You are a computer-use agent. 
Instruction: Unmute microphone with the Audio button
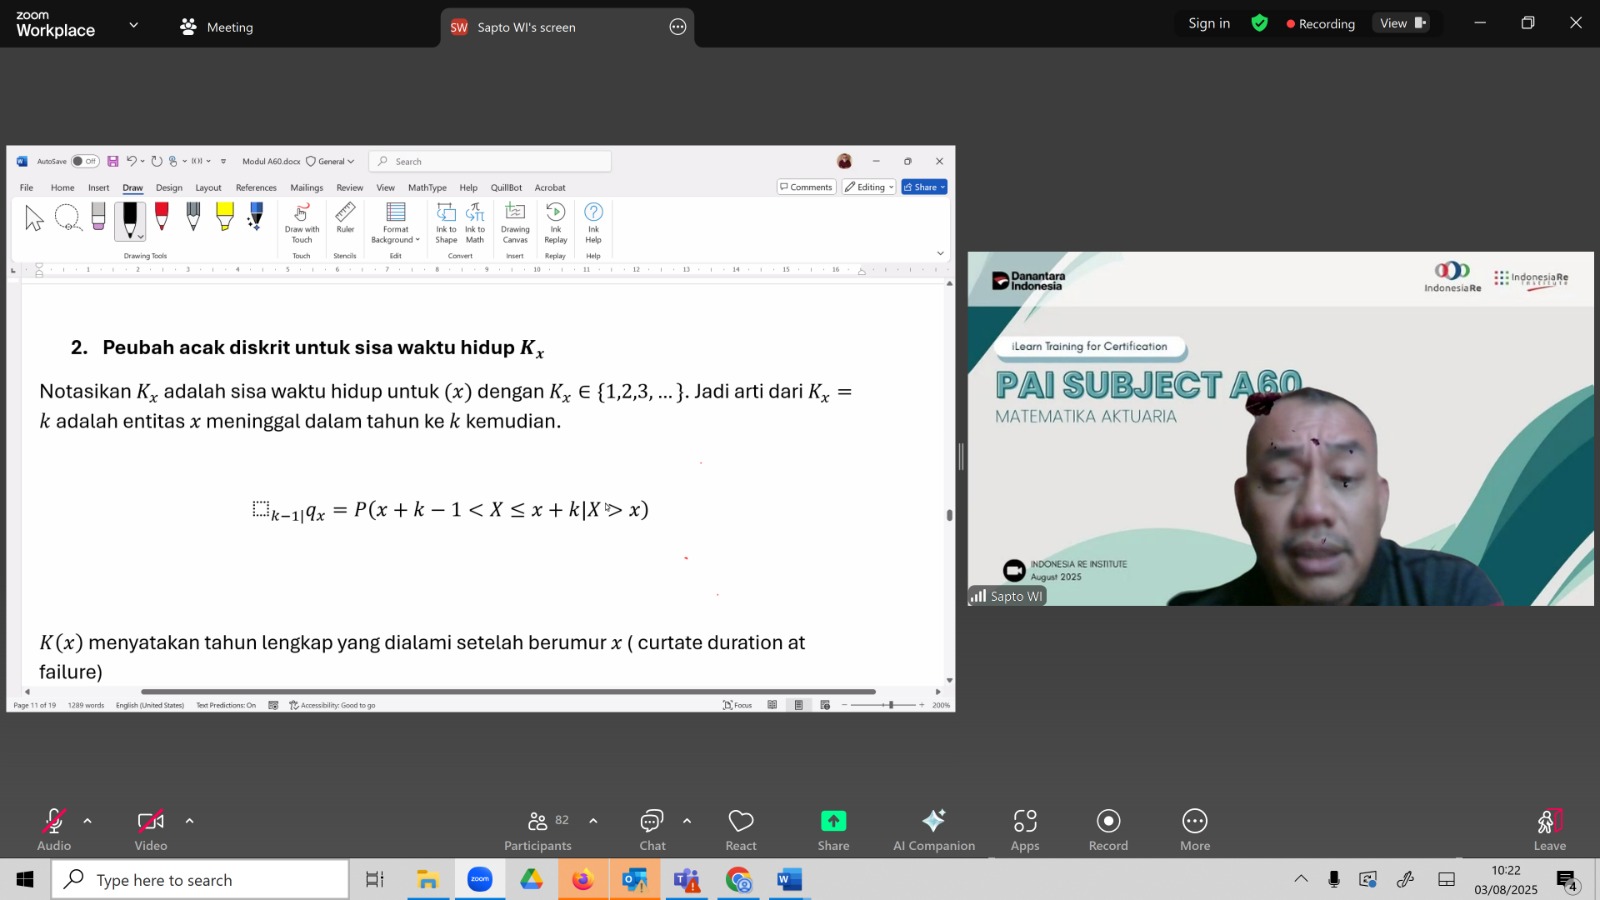point(54,830)
